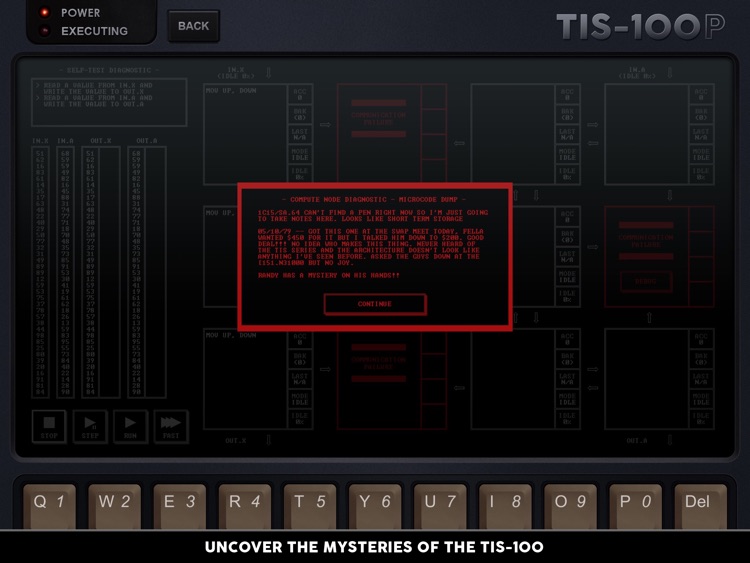Screen dimensions: 750x563
Task: Tap the I 8 key
Action: (x=505, y=506)
